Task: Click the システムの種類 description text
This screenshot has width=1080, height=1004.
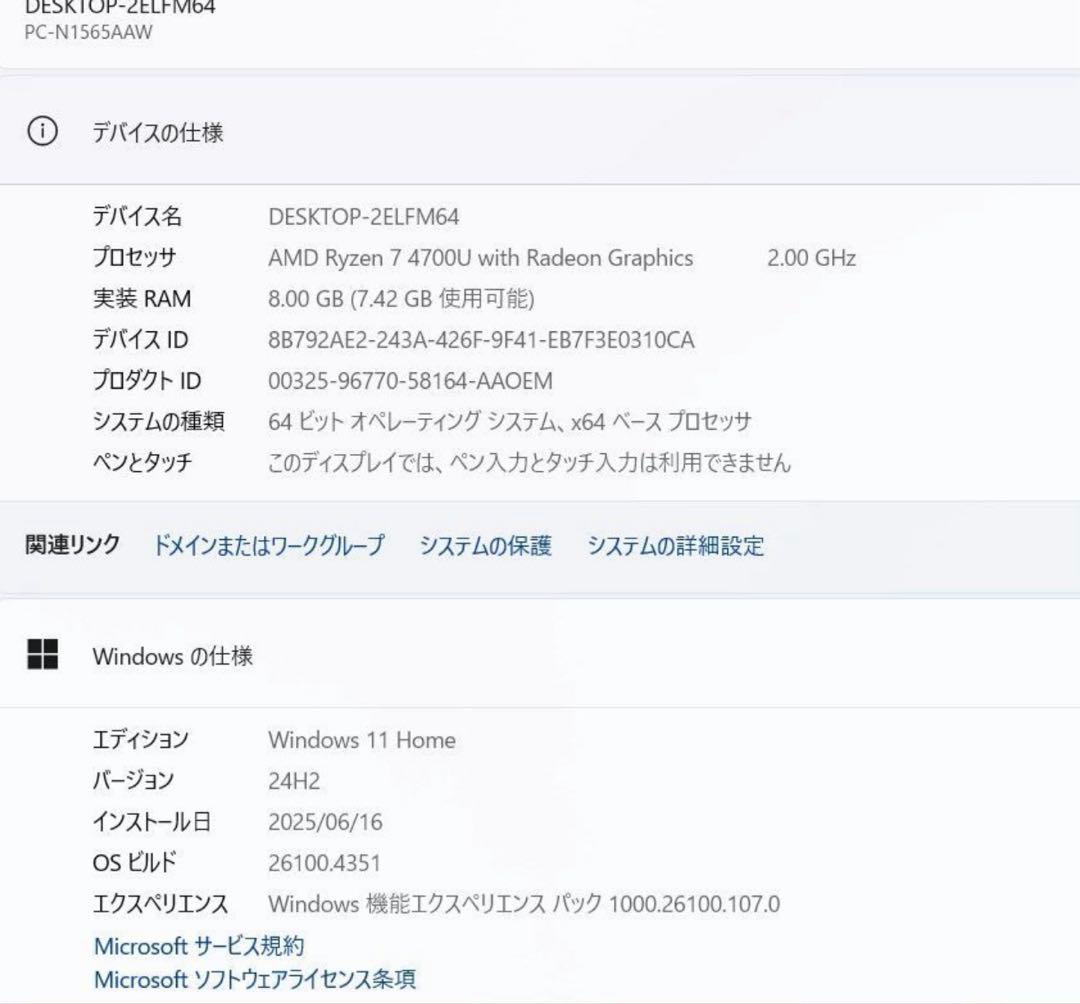Action: coord(506,421)
